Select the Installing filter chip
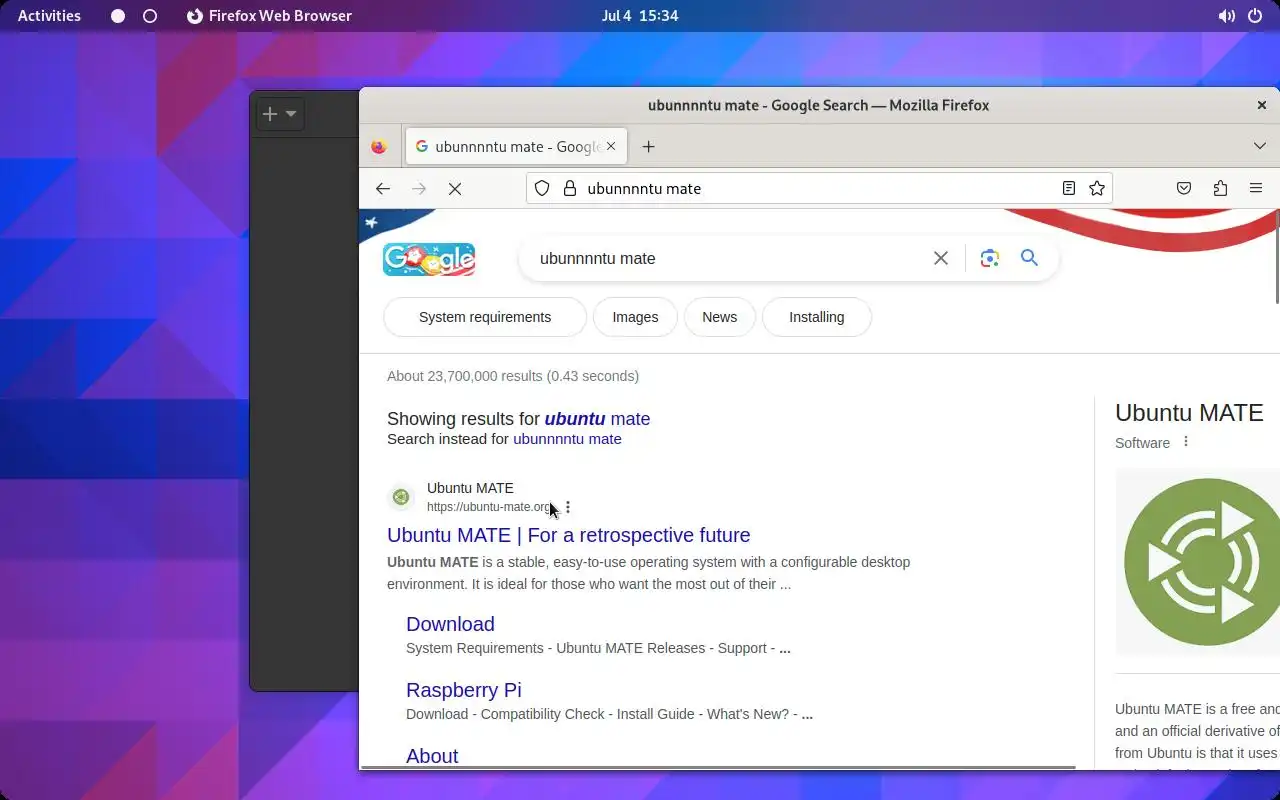 [x=816, y=317]
